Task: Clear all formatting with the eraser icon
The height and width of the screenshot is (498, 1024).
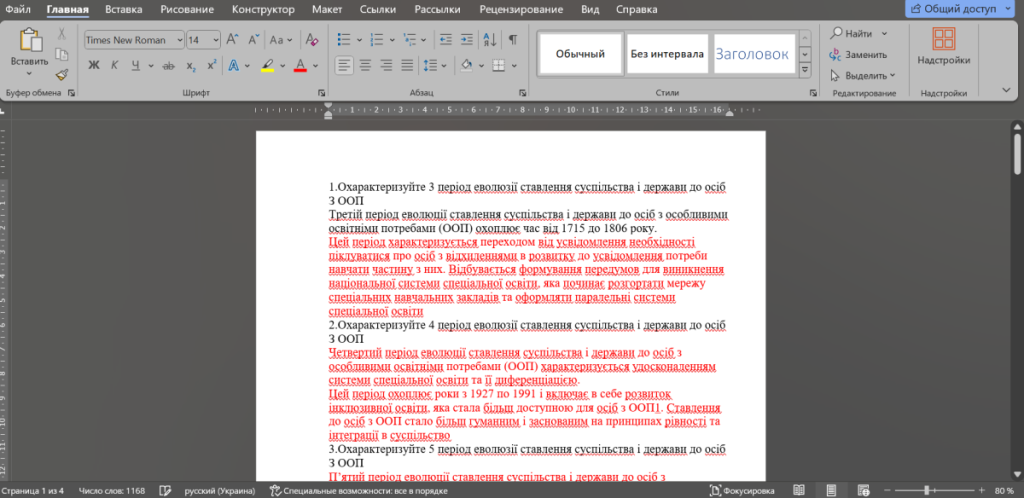Action: tap(307, 40)
